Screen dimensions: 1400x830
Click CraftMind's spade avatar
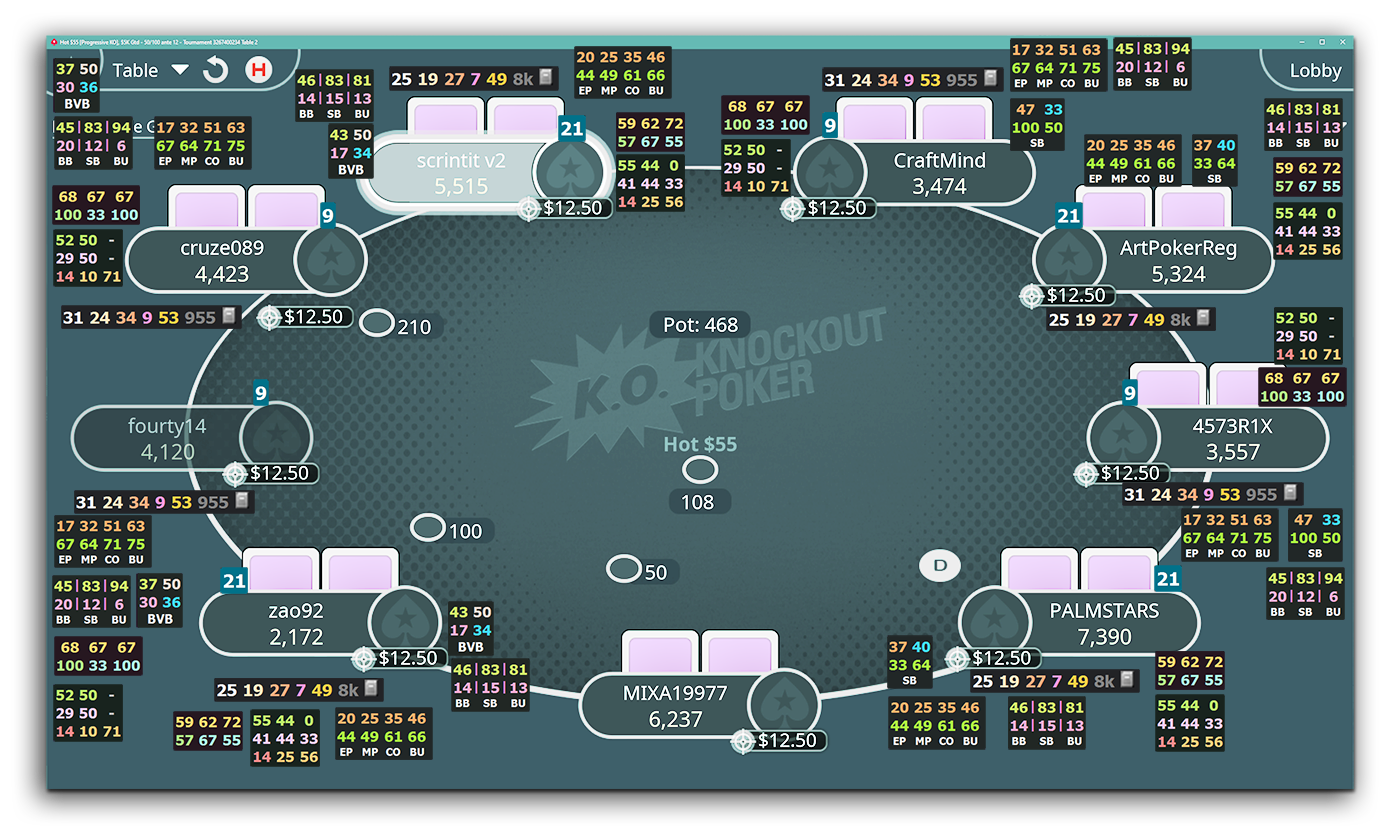(832, 171)
